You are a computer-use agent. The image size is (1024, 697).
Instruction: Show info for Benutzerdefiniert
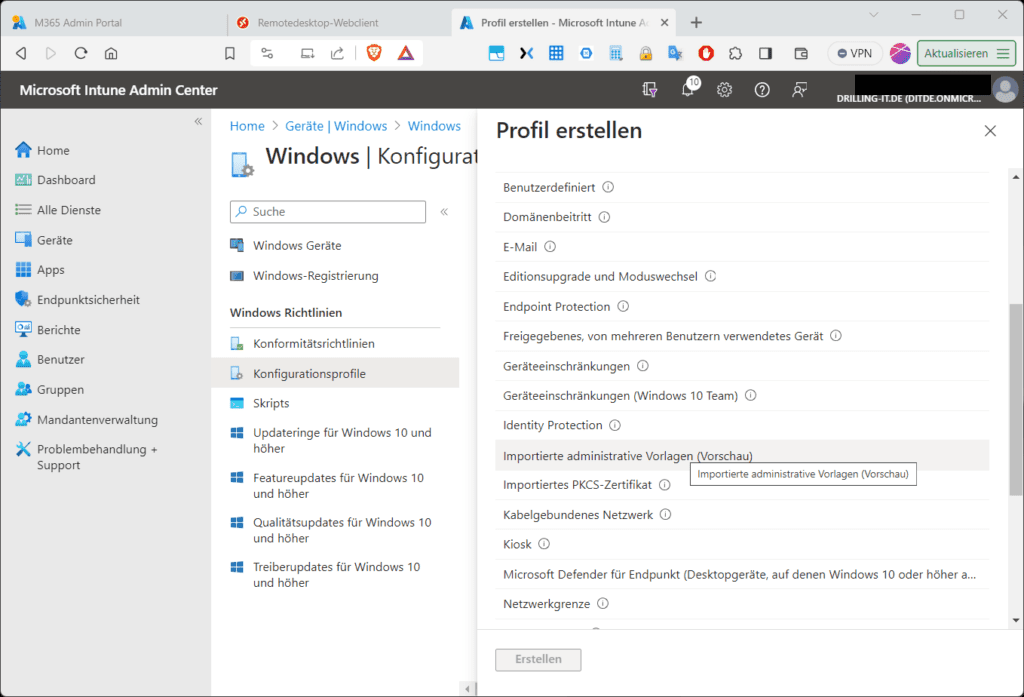(608, 187)
